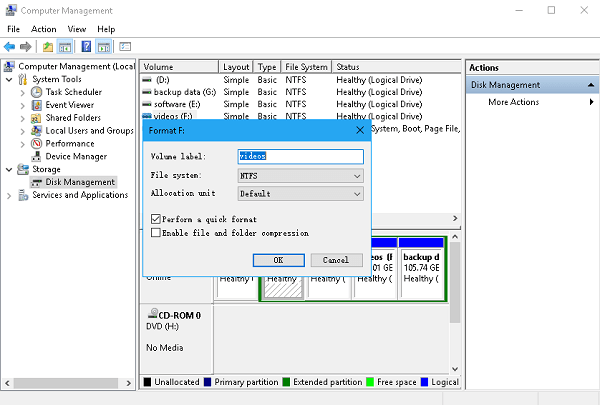Open the File system NTFS dropdown

(x=300, y=176)
